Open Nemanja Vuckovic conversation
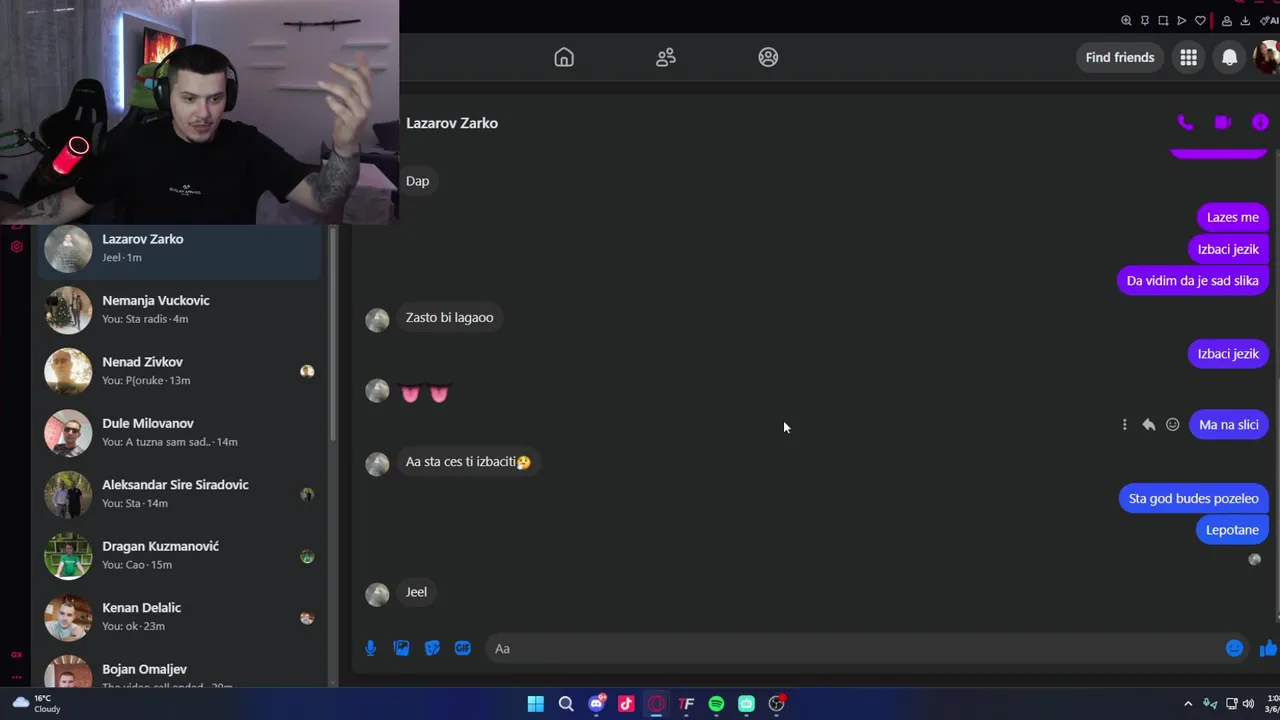1280x720 pixels. [180, 309]
